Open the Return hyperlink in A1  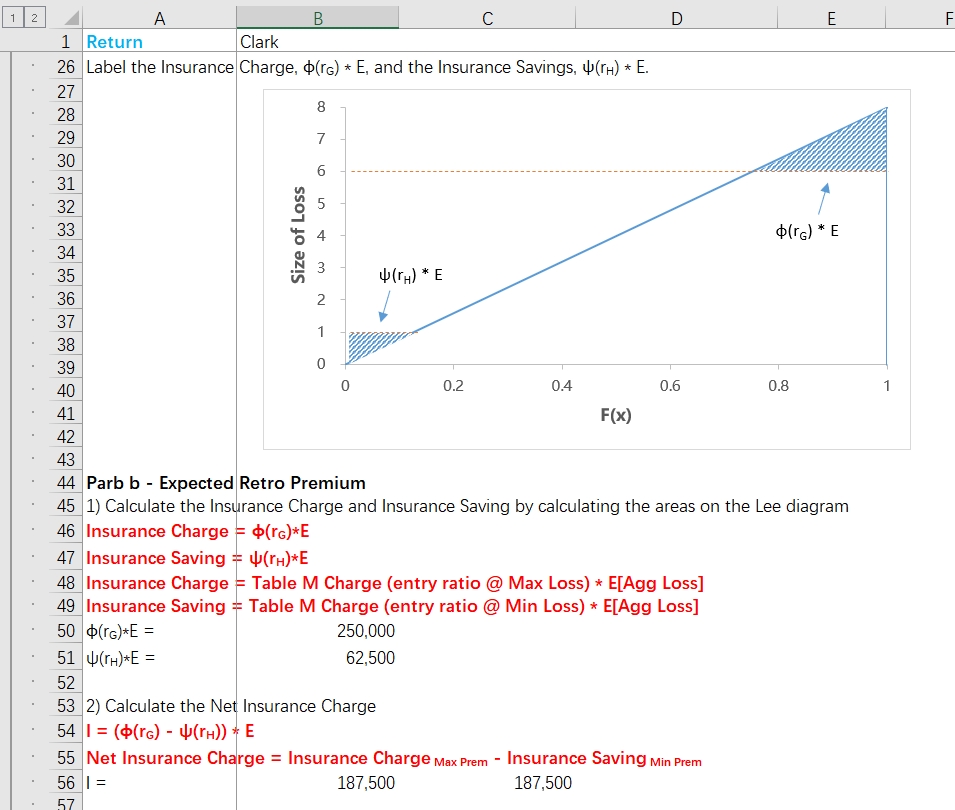tap(115, 42)
